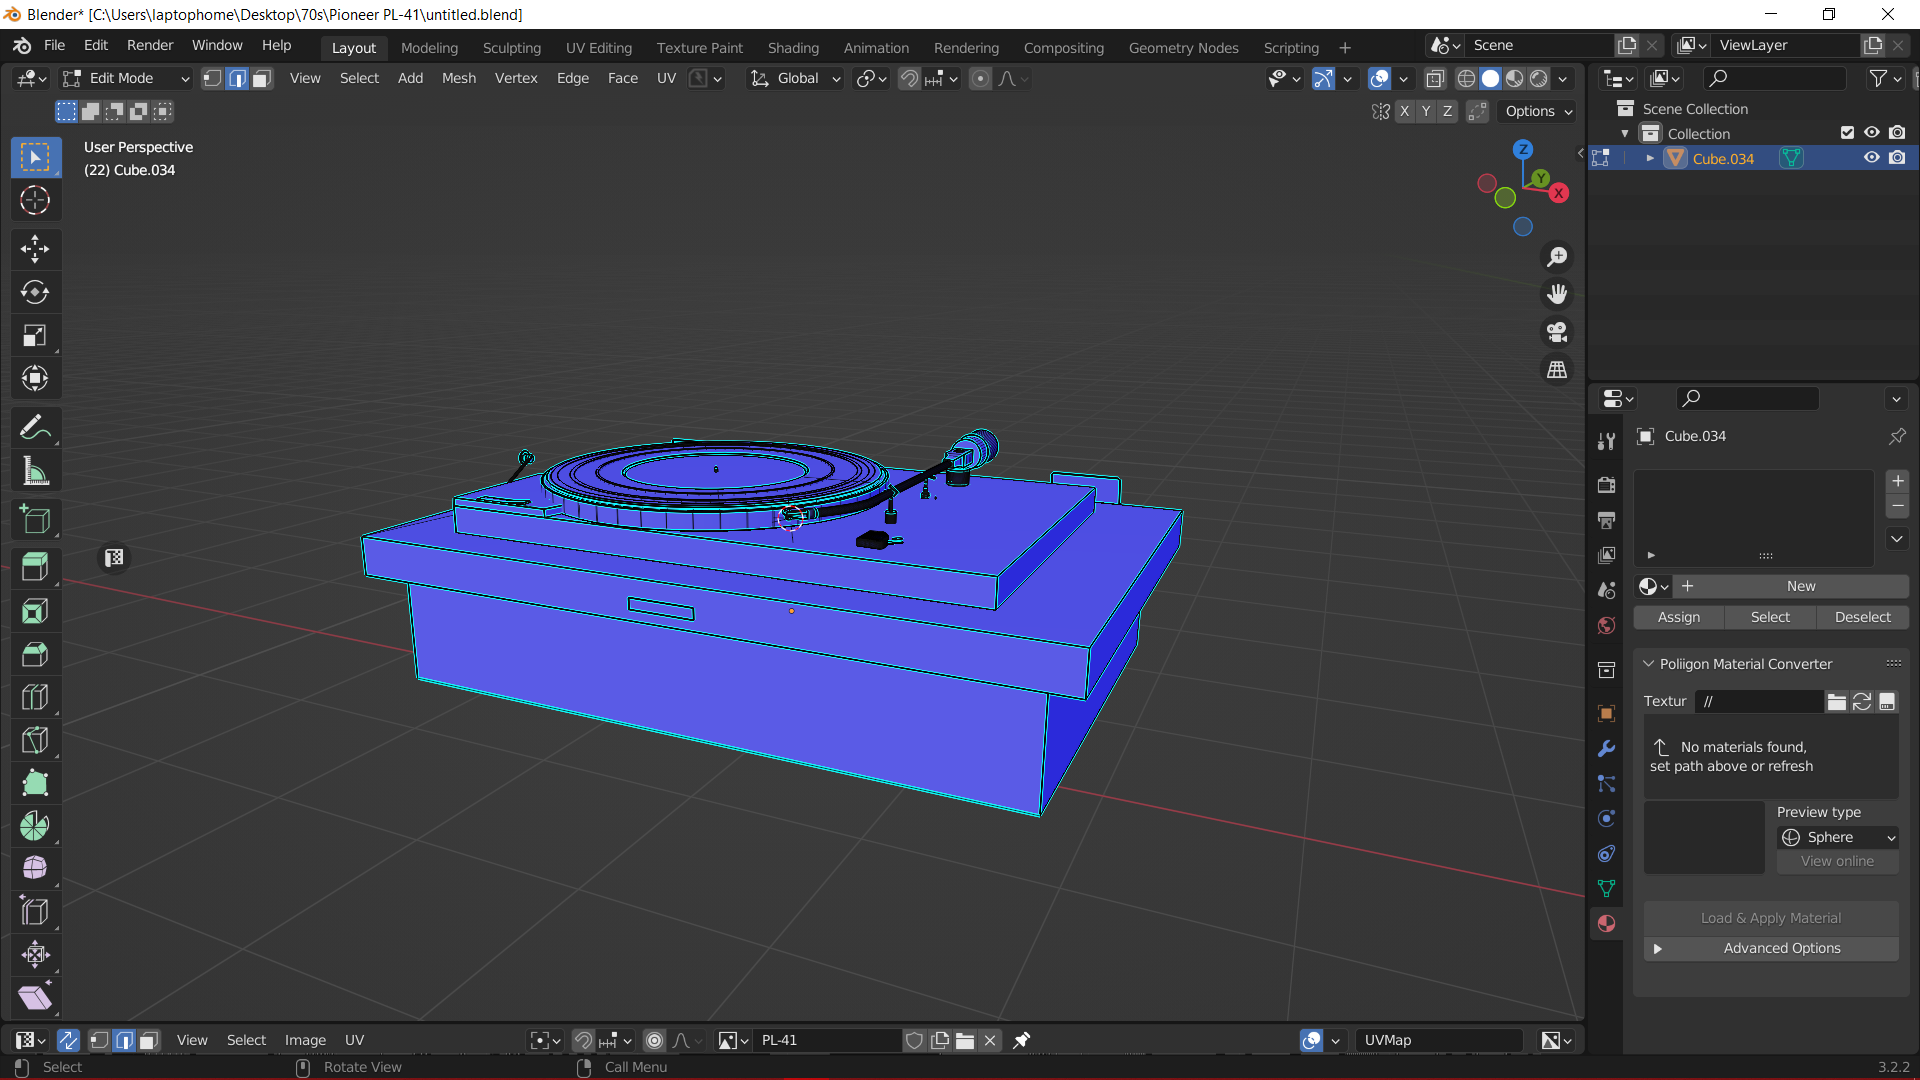The width and height of the screenshot is (1920, 1080).
Task: Switch perspective/orthographic with the grid icon
Action: click(1557, 370)
